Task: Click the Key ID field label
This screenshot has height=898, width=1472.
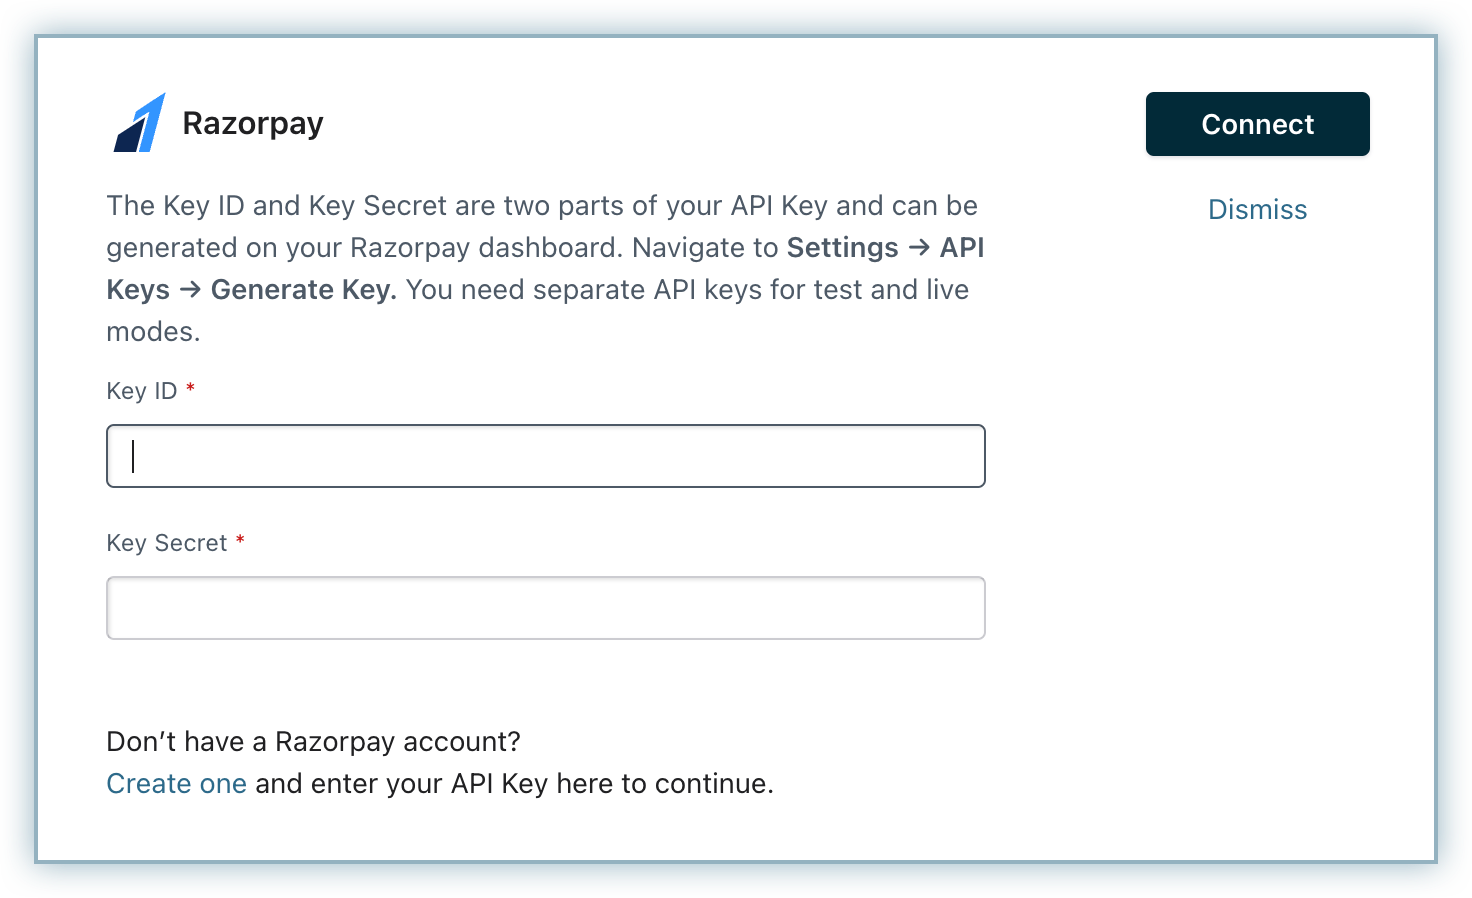Action: click(142, 391)
